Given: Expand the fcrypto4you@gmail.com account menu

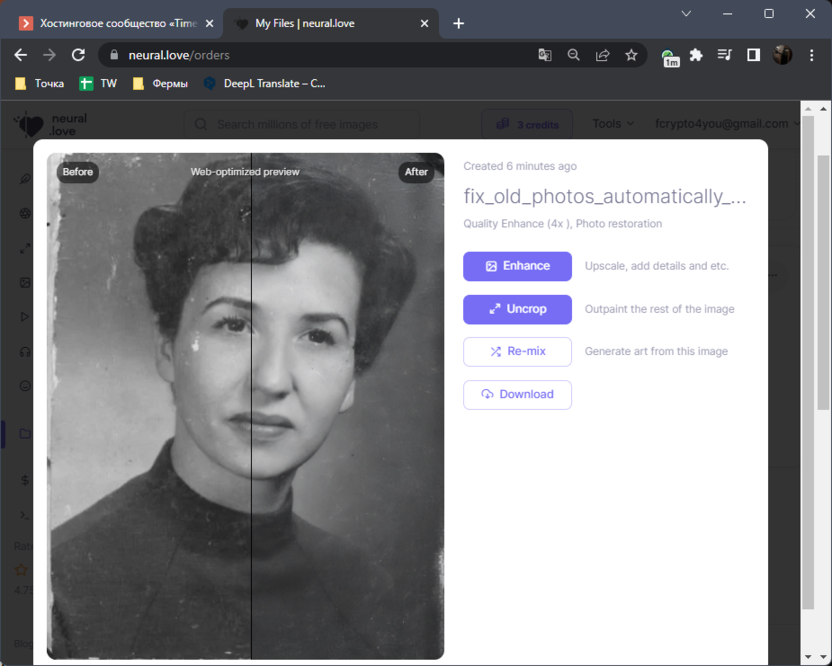Looking at the screenshot, I should point(727,124).
